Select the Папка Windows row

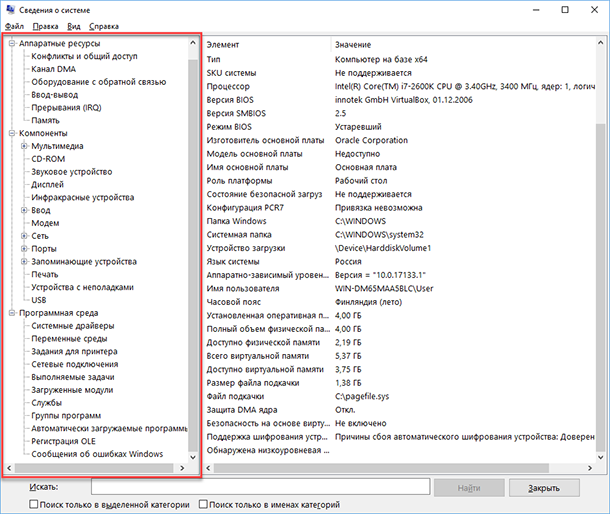(x=400, y=221)
